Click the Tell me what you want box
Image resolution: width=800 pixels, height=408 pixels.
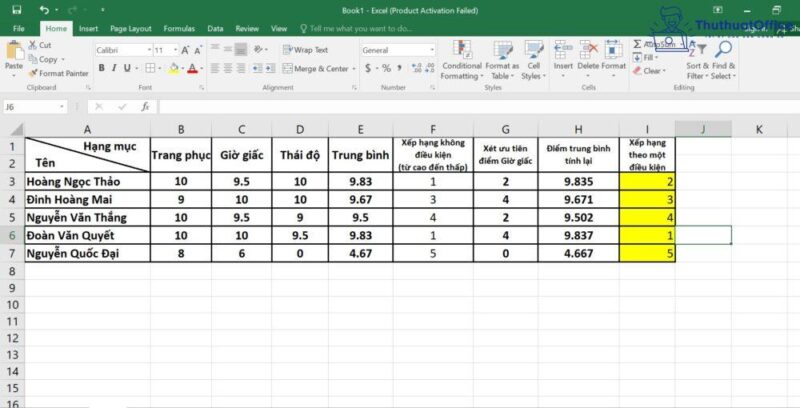[x=356, y=29]
